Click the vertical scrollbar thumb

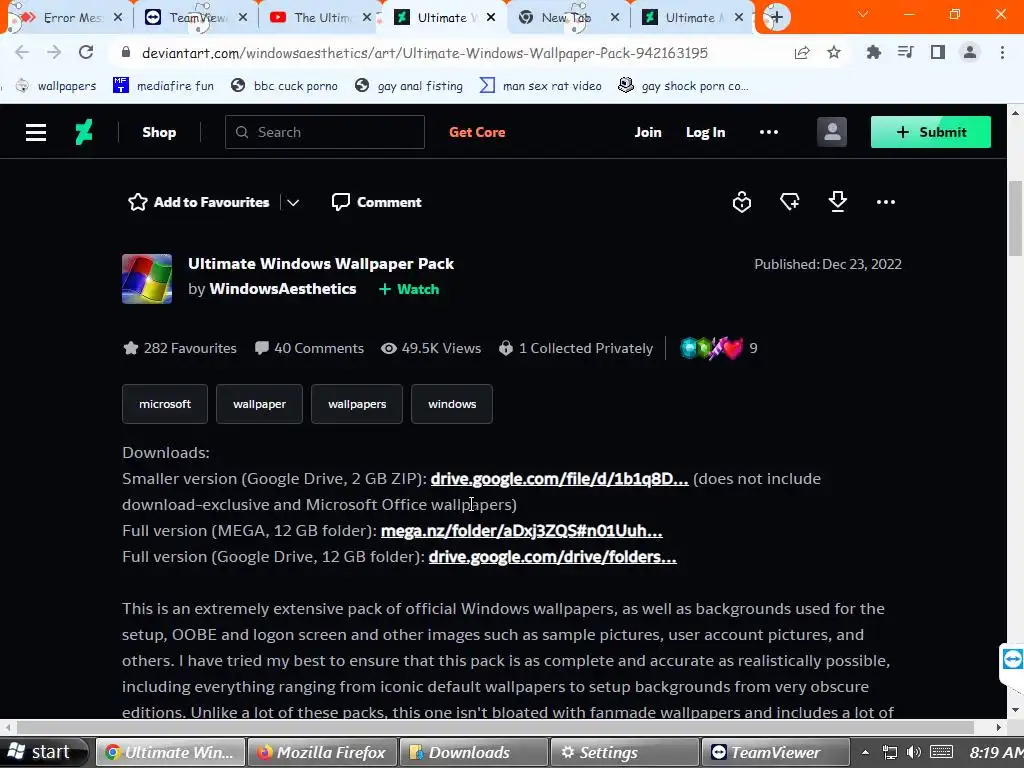point(1015,219)
